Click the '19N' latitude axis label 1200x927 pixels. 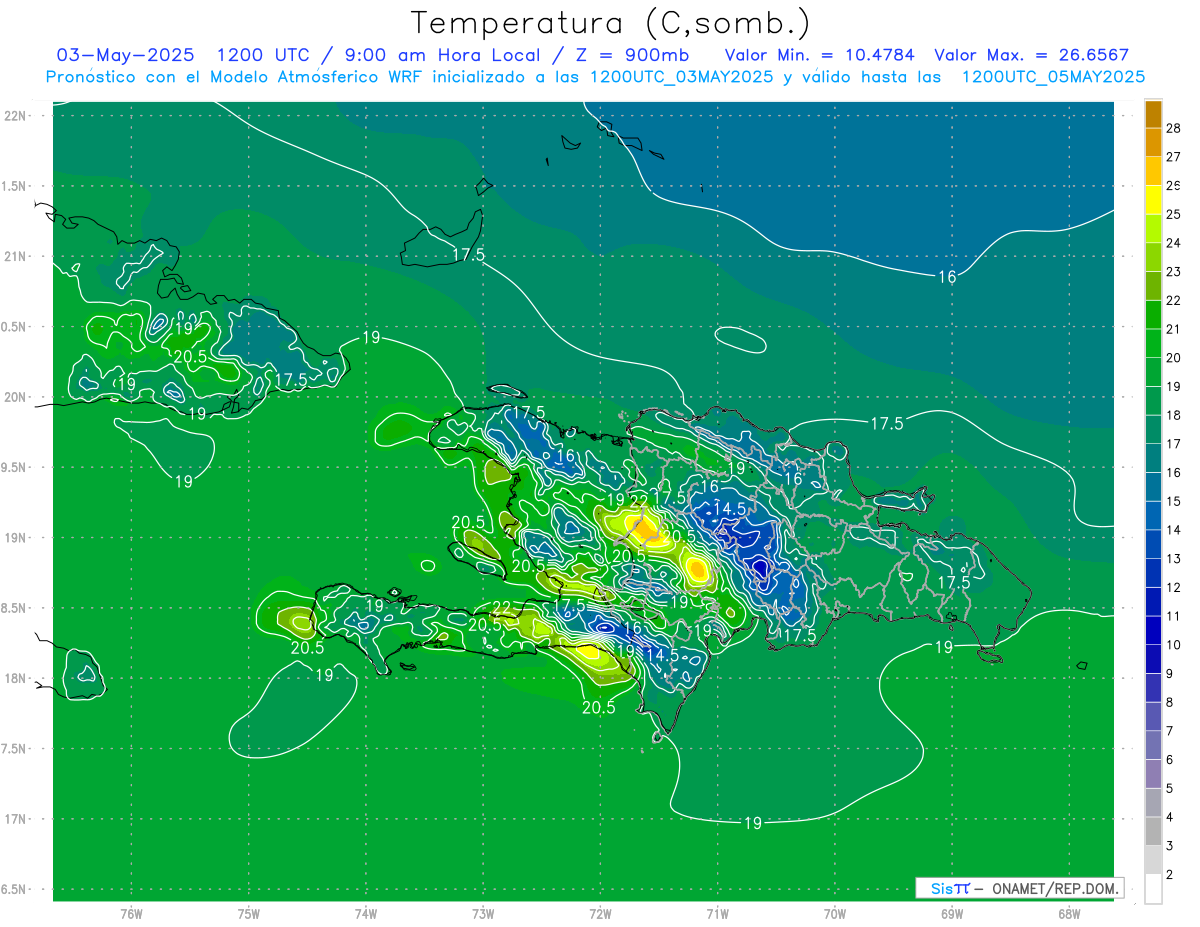coord(15,538)
